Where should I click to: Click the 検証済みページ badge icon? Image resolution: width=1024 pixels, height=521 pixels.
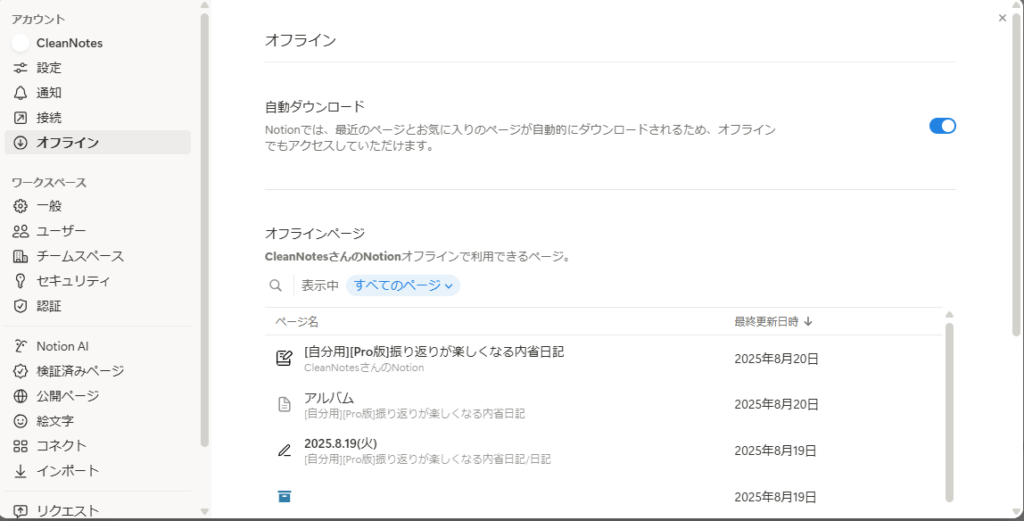20,371
